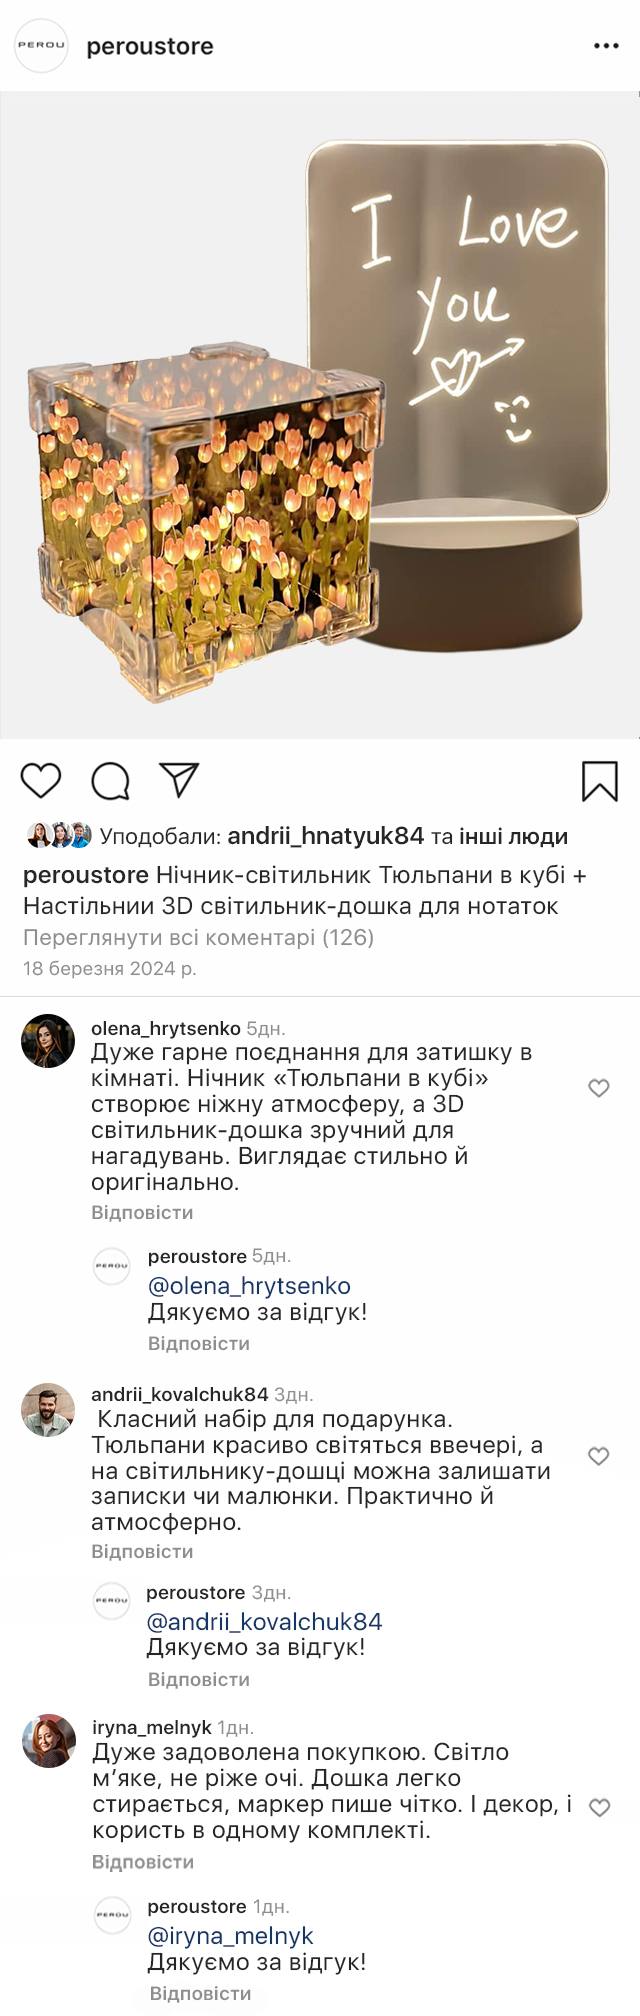Share the post with paper plane icon
This screenshot has height=2016, width=640.
tap(180, 780)
